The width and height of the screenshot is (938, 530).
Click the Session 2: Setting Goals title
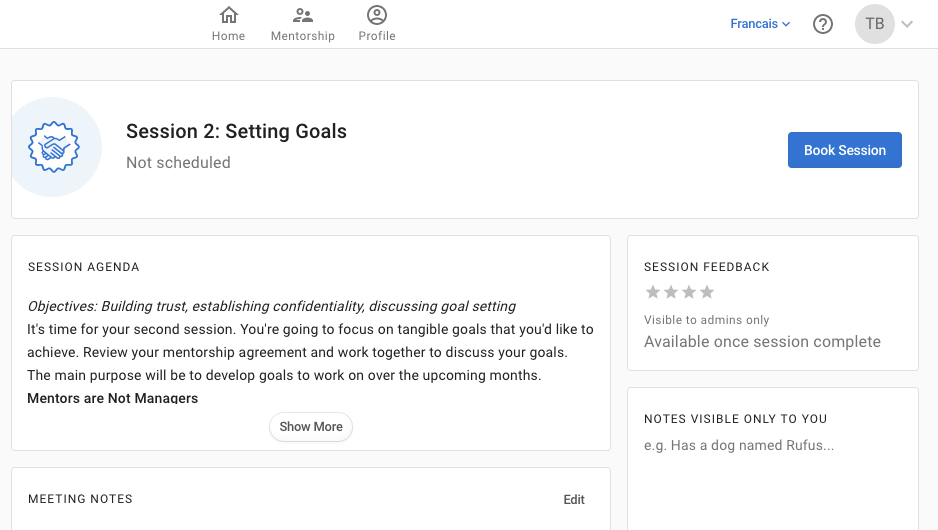(236, 131)
